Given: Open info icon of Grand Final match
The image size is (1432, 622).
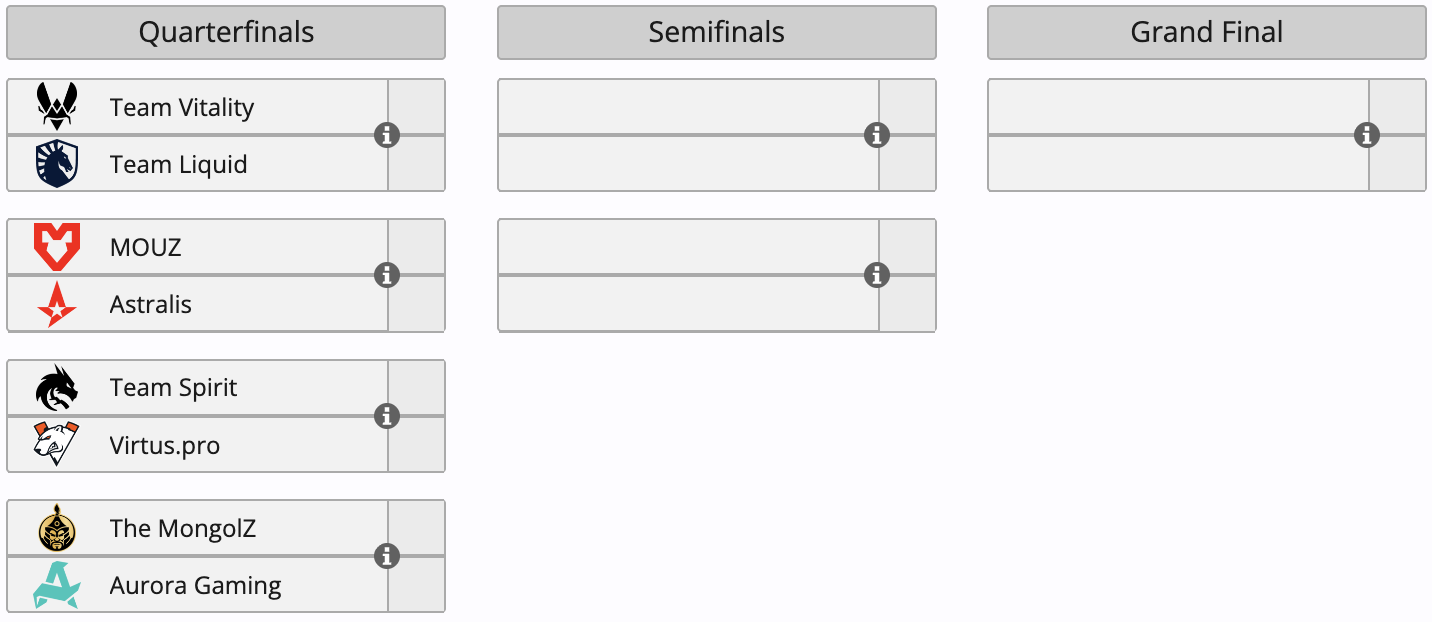Looking at the screenshot, I should tap(1367, 135).
